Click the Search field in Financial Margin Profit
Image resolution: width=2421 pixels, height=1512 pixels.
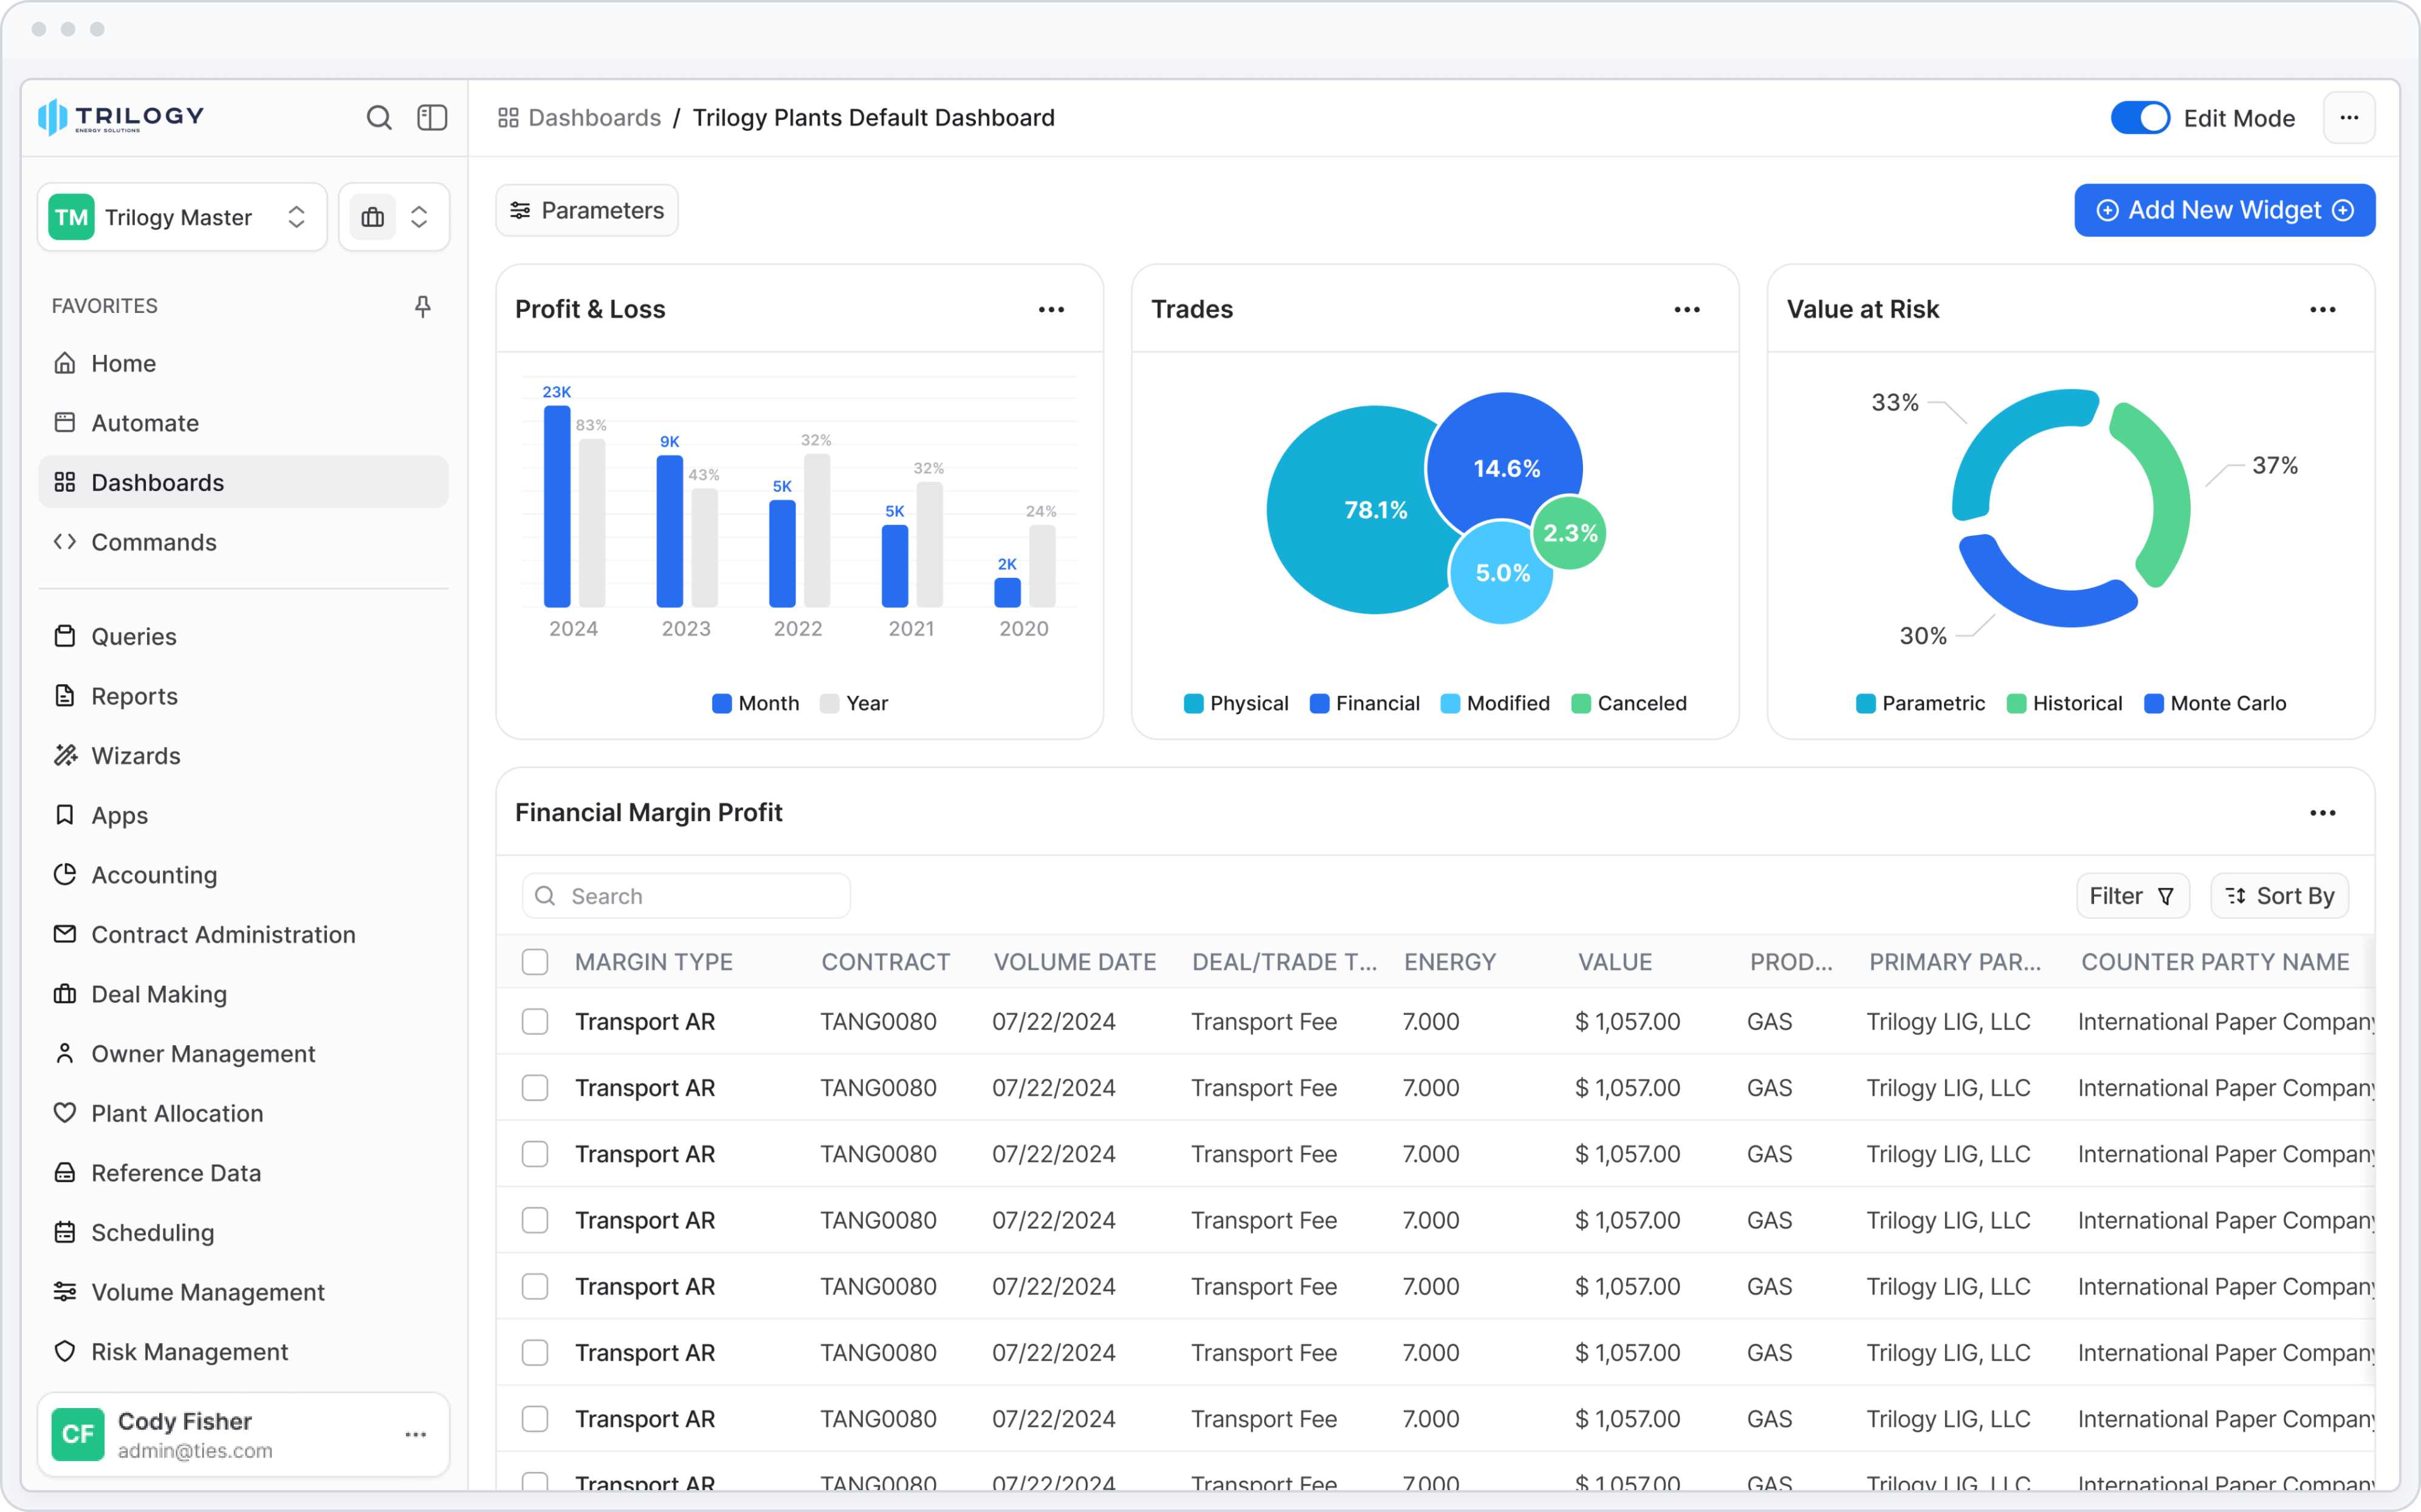point(686,896)
